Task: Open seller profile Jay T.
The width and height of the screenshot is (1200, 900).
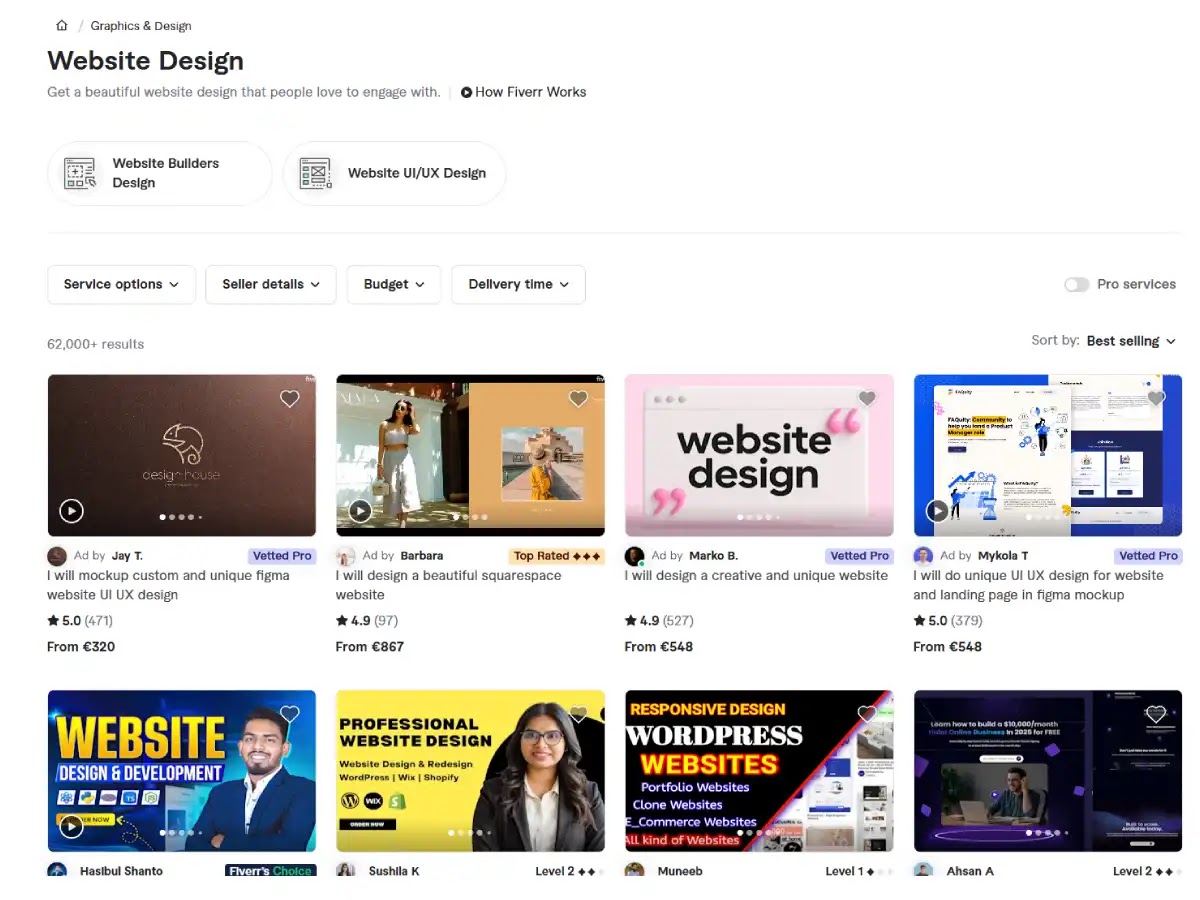Action: [127, 556]
